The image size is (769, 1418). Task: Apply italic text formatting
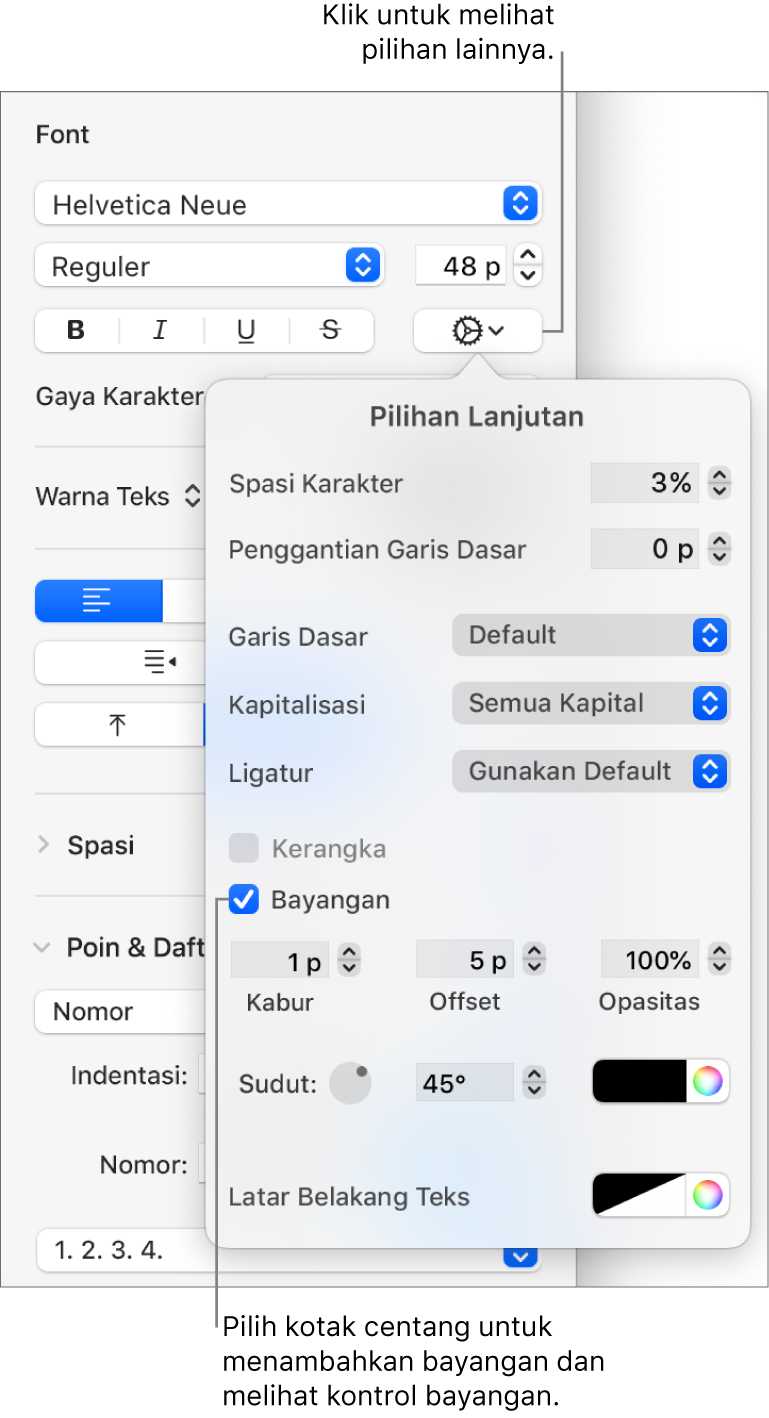[x=160, y=331]
